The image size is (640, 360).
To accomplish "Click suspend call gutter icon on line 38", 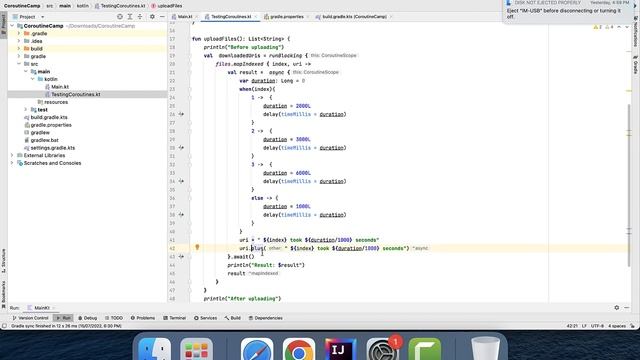I will [181, 215].
